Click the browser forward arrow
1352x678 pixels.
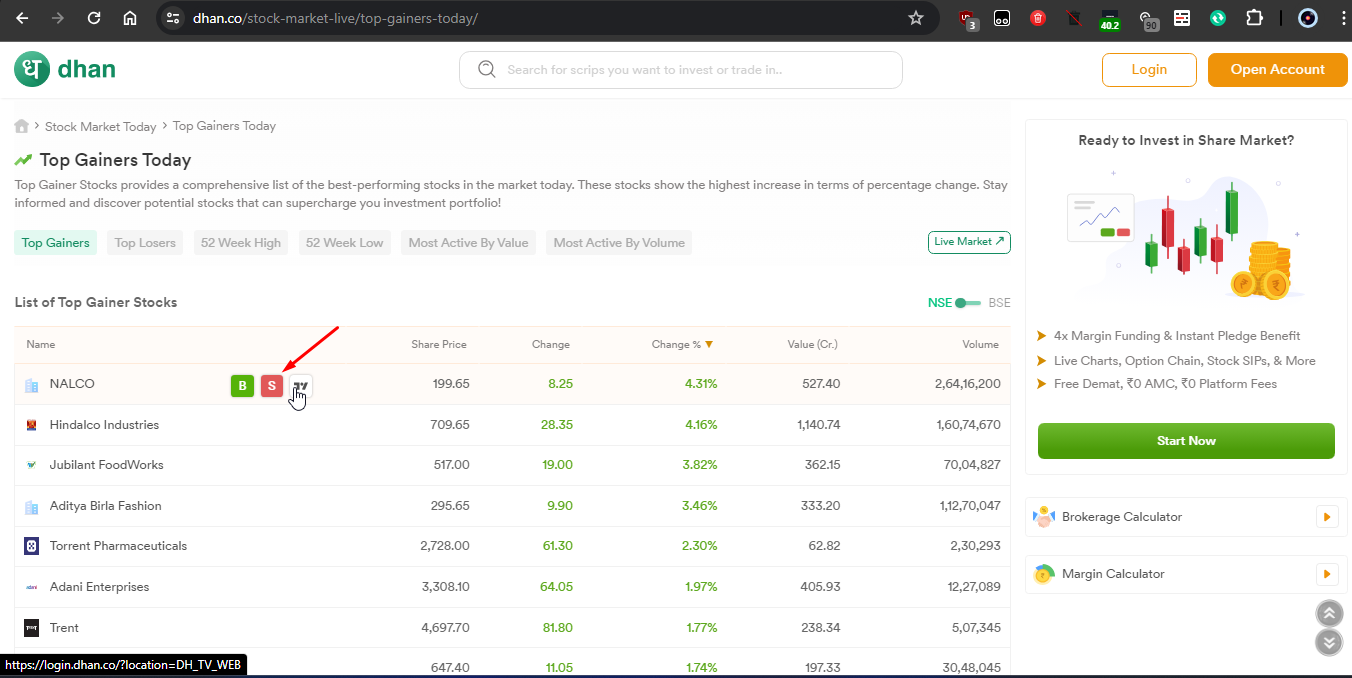(x=58, y=18)
